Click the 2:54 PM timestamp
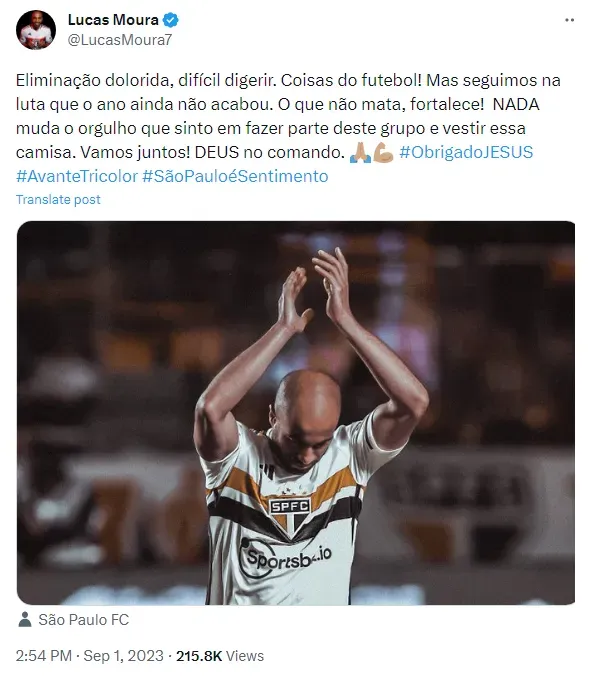 44,656
